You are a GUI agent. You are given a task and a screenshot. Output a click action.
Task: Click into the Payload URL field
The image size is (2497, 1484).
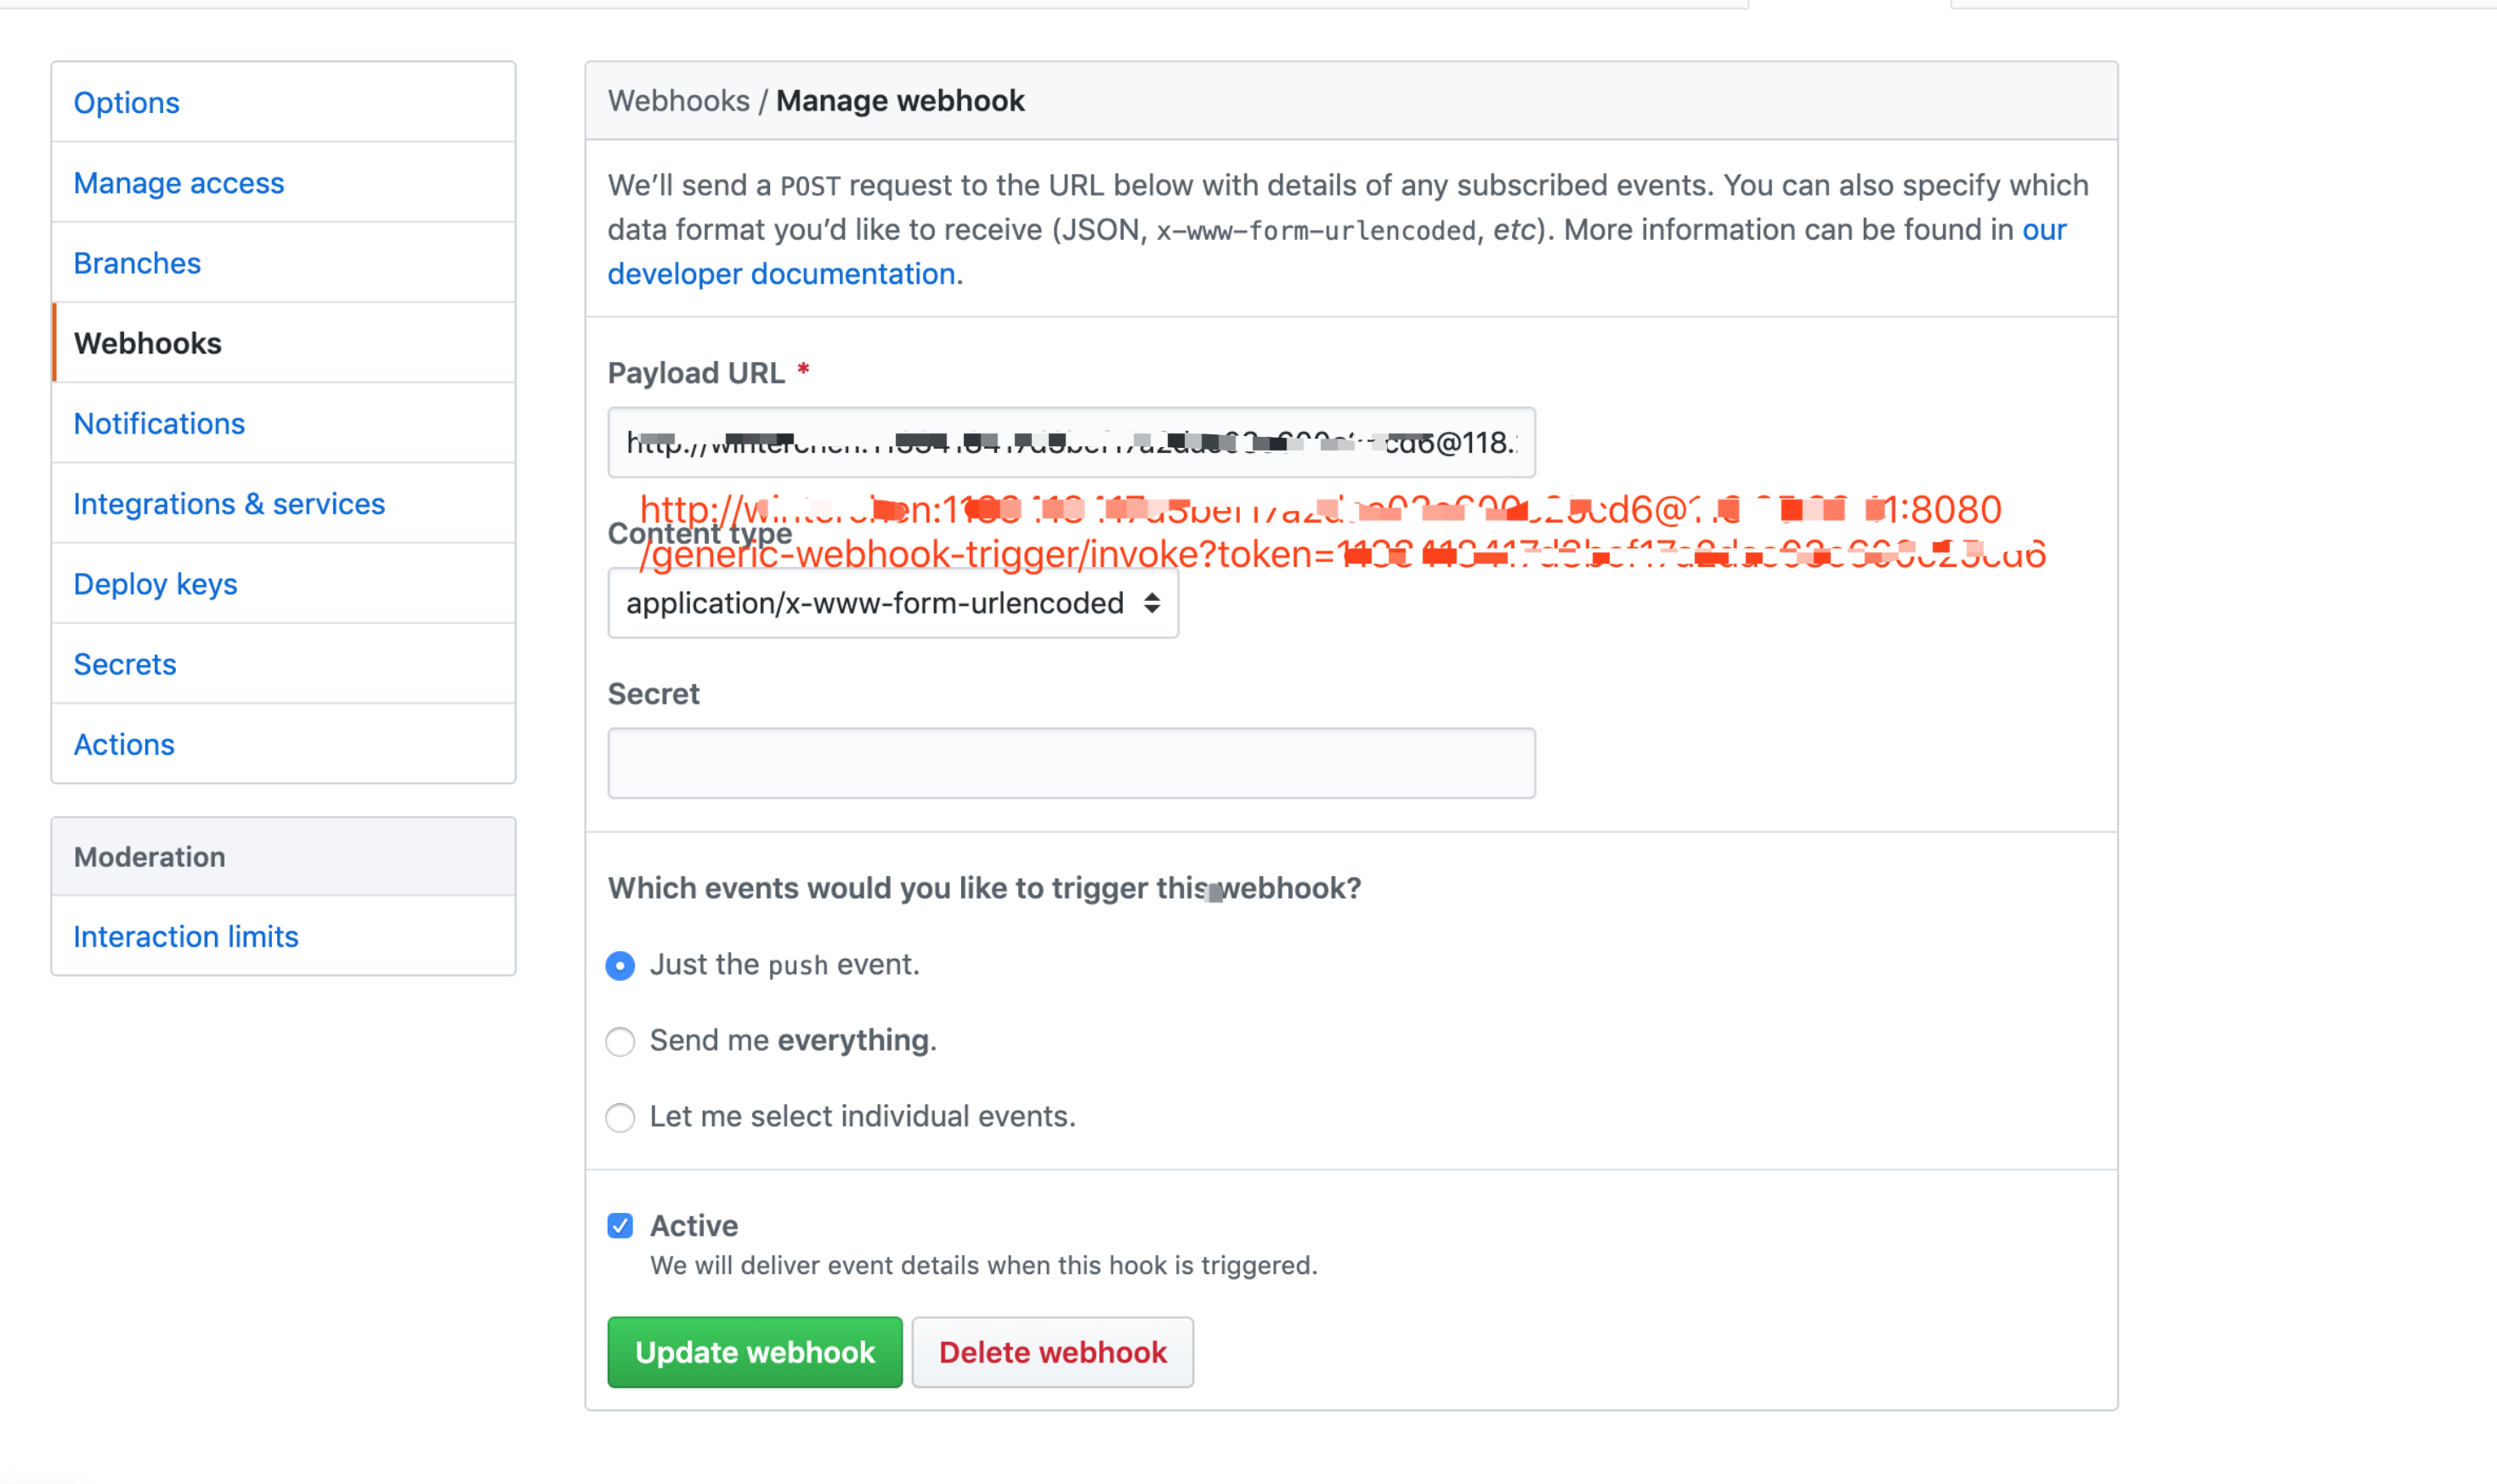1070,442
